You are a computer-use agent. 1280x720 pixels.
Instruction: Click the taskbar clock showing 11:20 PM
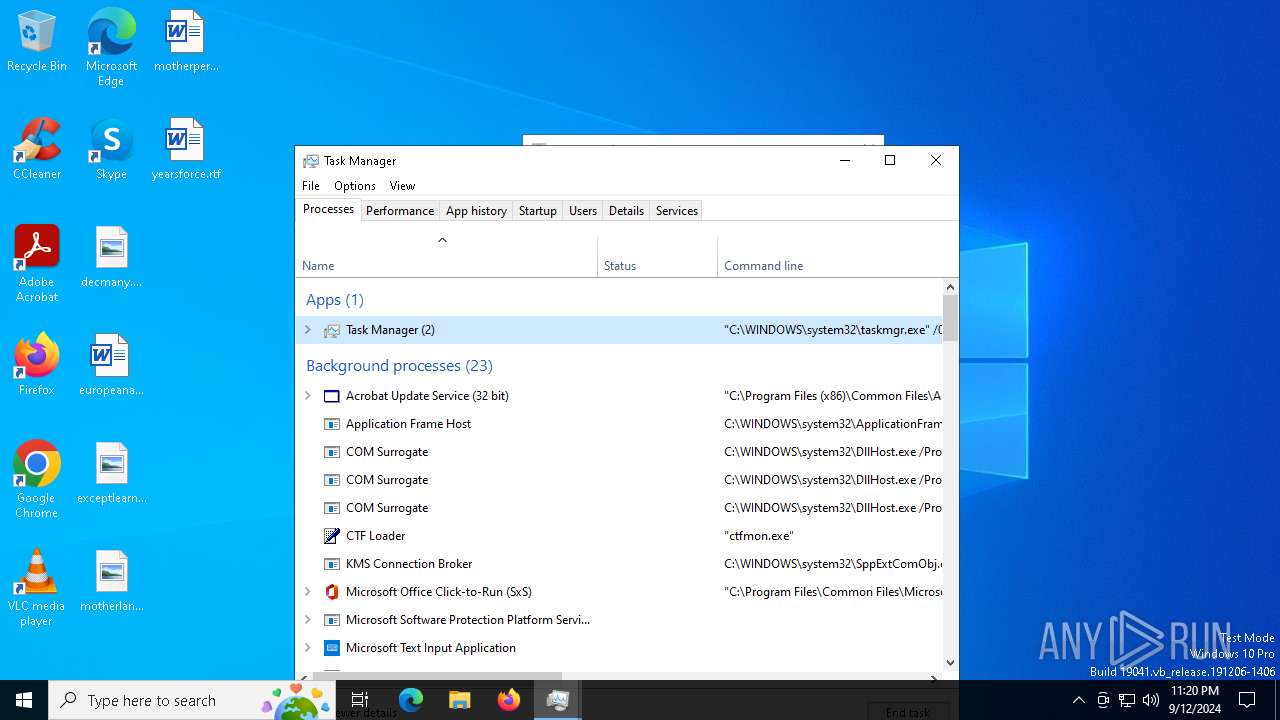(1195, 700)
